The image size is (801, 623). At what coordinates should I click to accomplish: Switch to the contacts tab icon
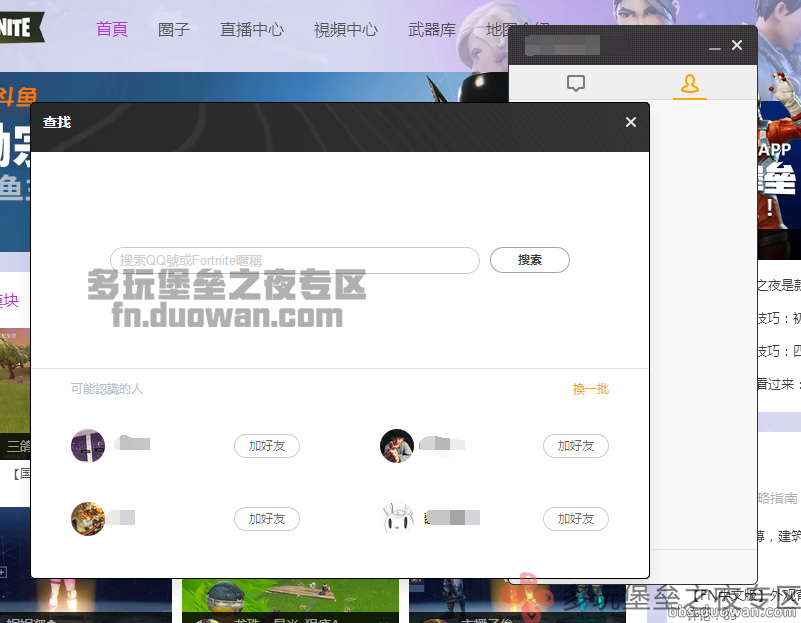point(689,84)
